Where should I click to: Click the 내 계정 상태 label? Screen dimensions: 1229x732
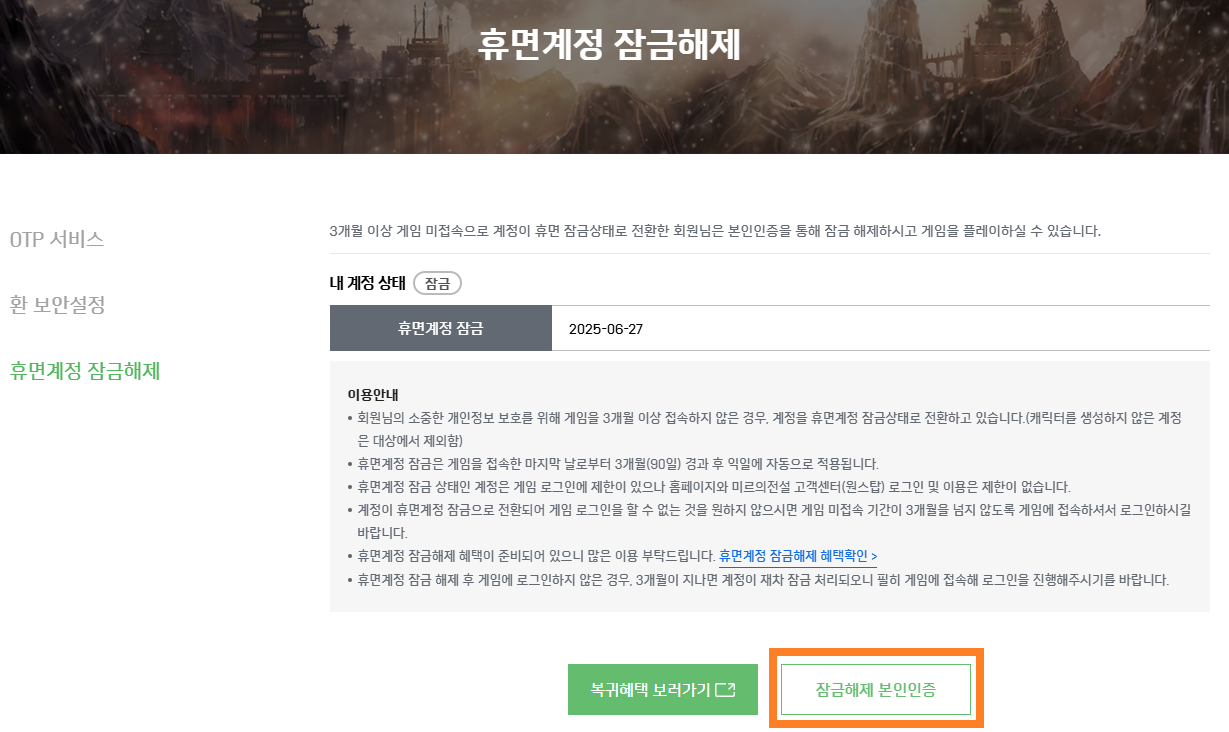[x=368, y=283]
